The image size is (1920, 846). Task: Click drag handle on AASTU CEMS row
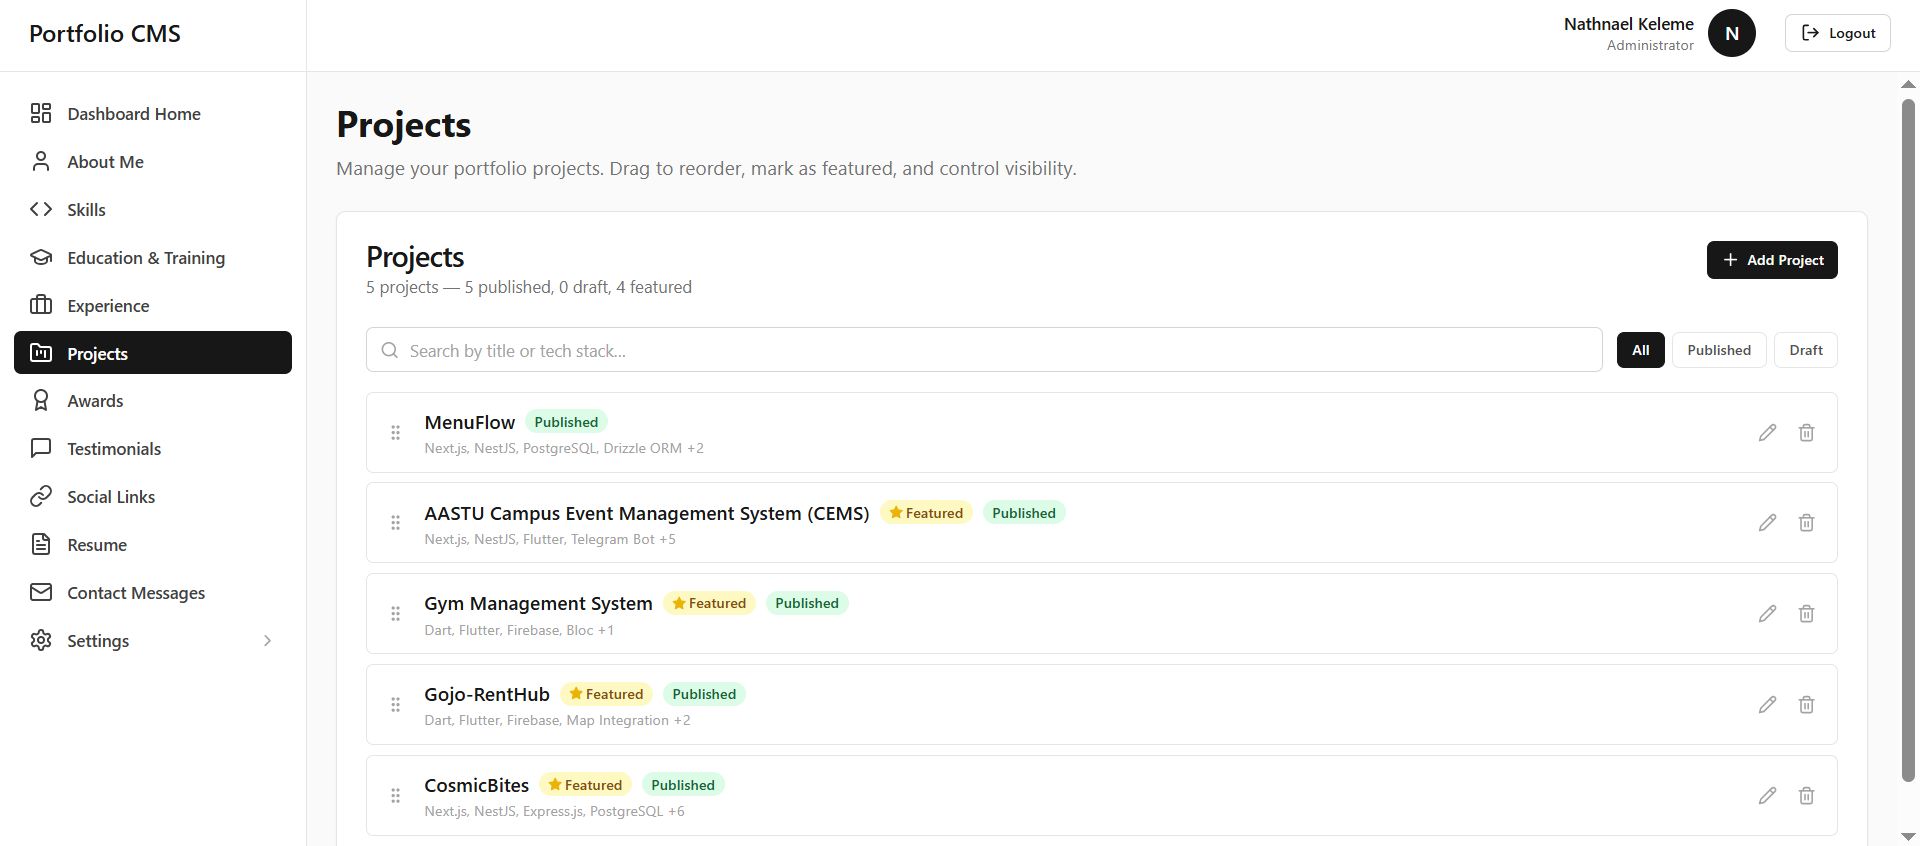click(395, 522)
